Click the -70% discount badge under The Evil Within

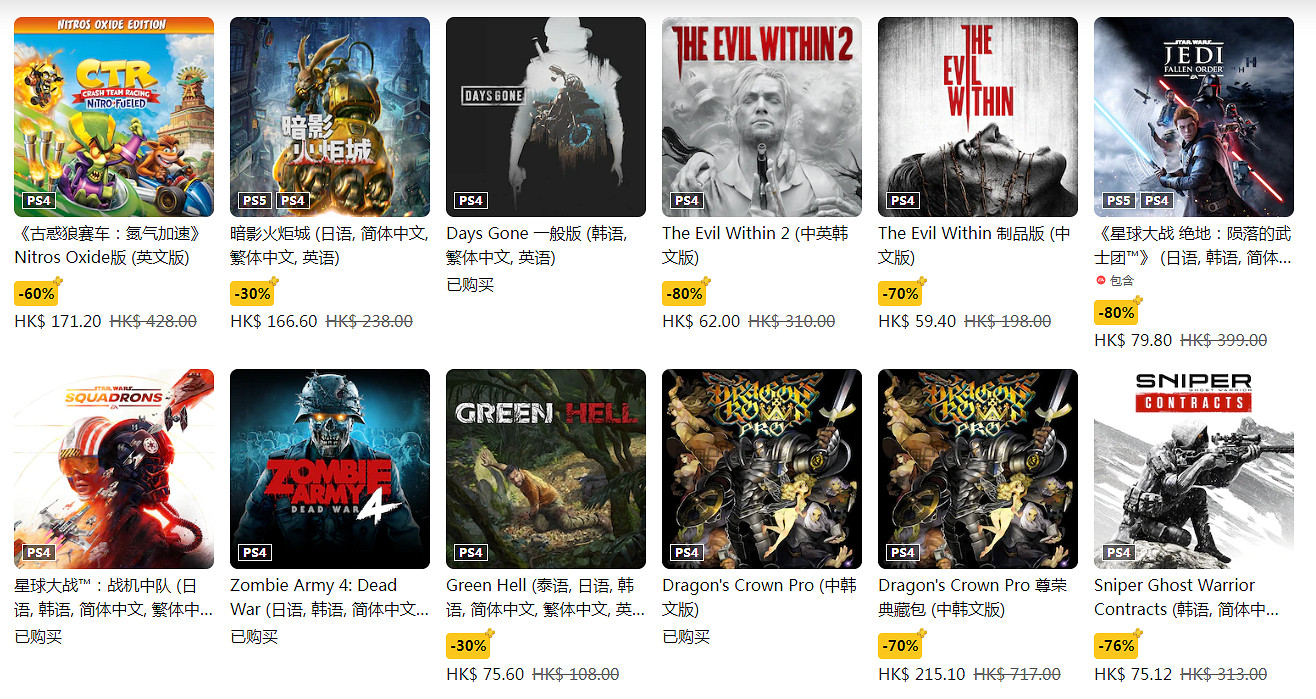[x=899, y=293]
